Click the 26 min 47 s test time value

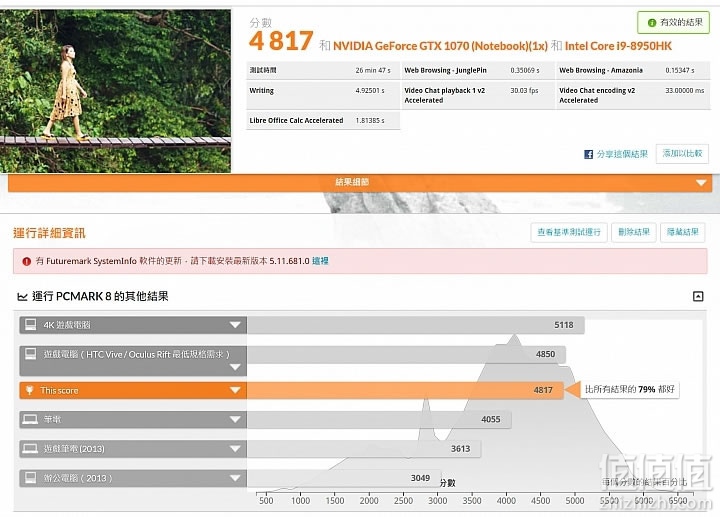coord(373,70)
